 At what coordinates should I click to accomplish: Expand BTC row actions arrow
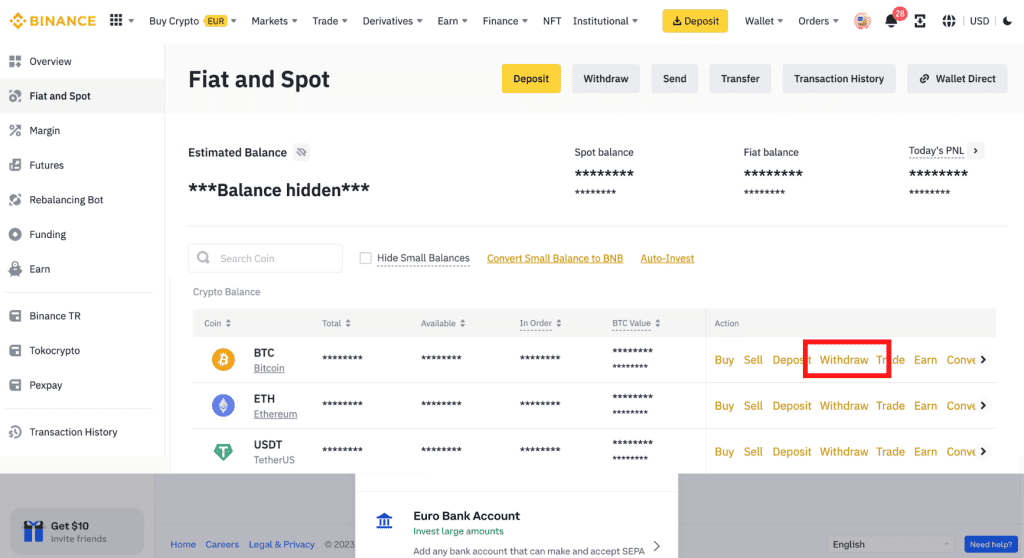tap(984, 359)
